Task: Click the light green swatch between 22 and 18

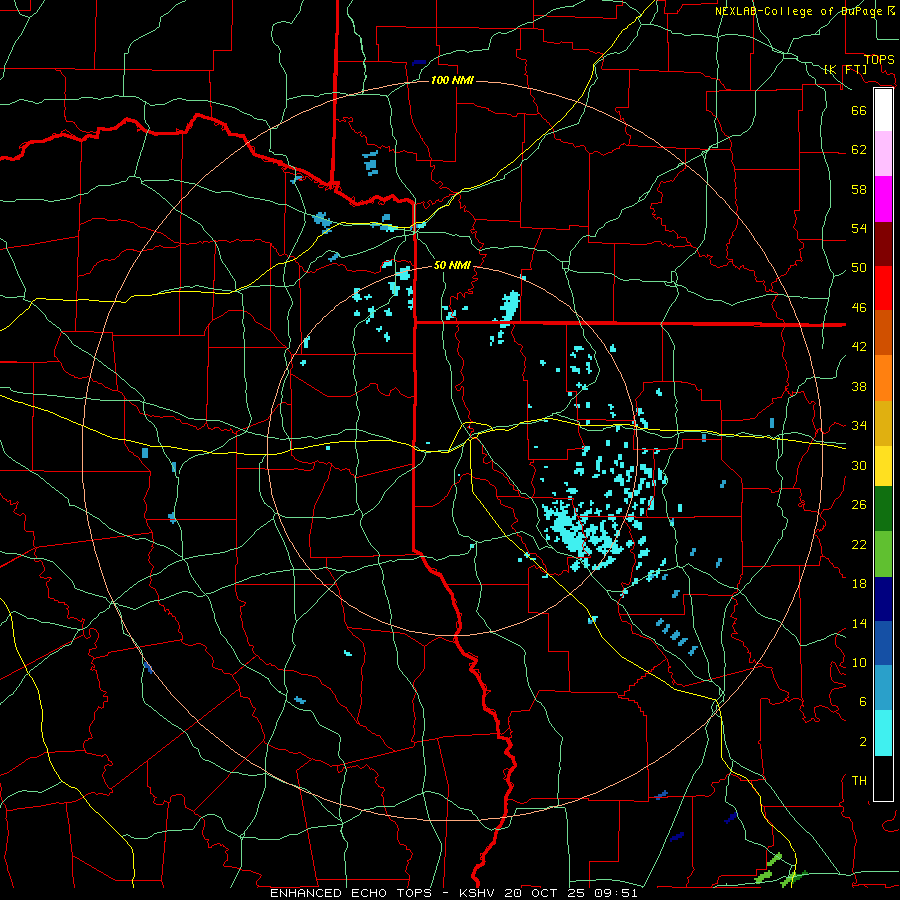Action: point(883,554)
